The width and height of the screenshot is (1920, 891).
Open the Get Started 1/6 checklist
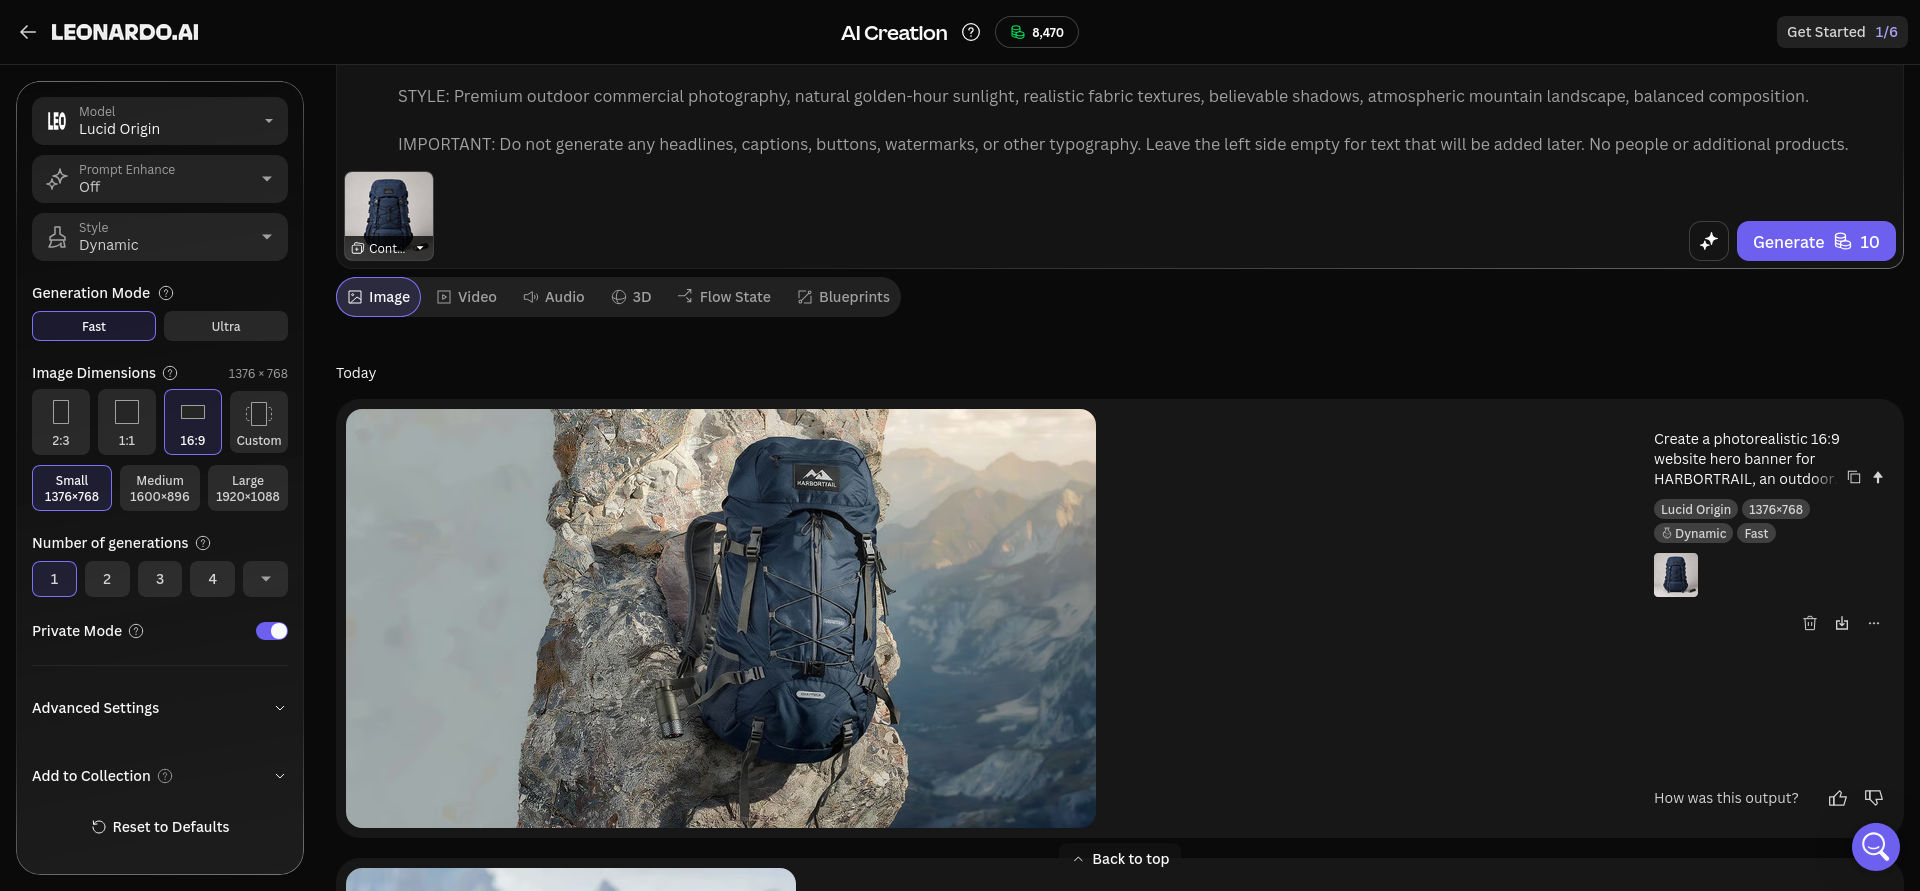tap(1842, 32)
